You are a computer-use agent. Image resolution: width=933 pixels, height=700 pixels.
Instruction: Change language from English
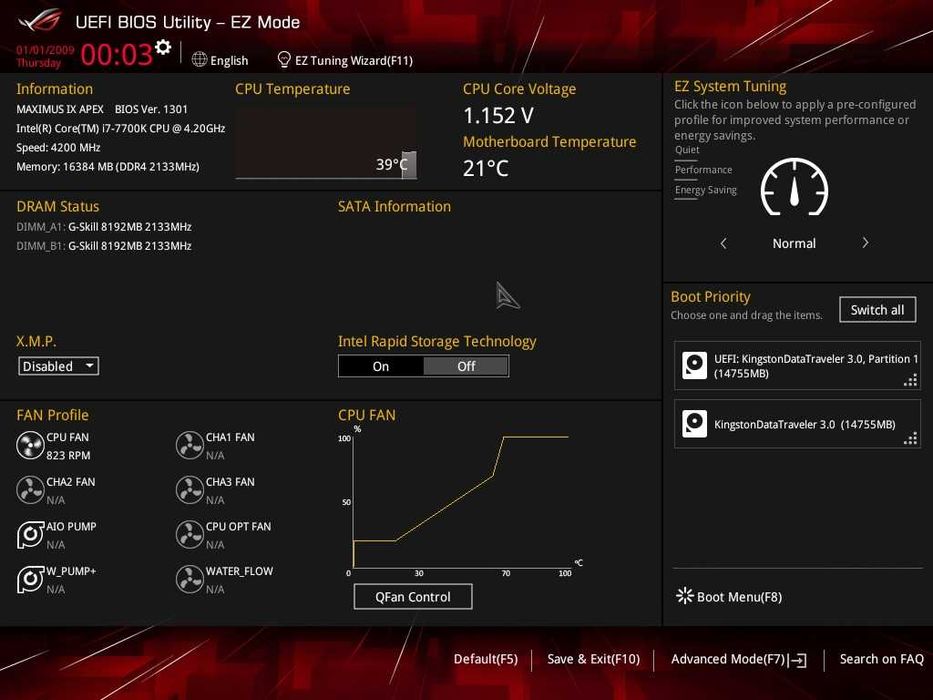click(x=229, y=60)
